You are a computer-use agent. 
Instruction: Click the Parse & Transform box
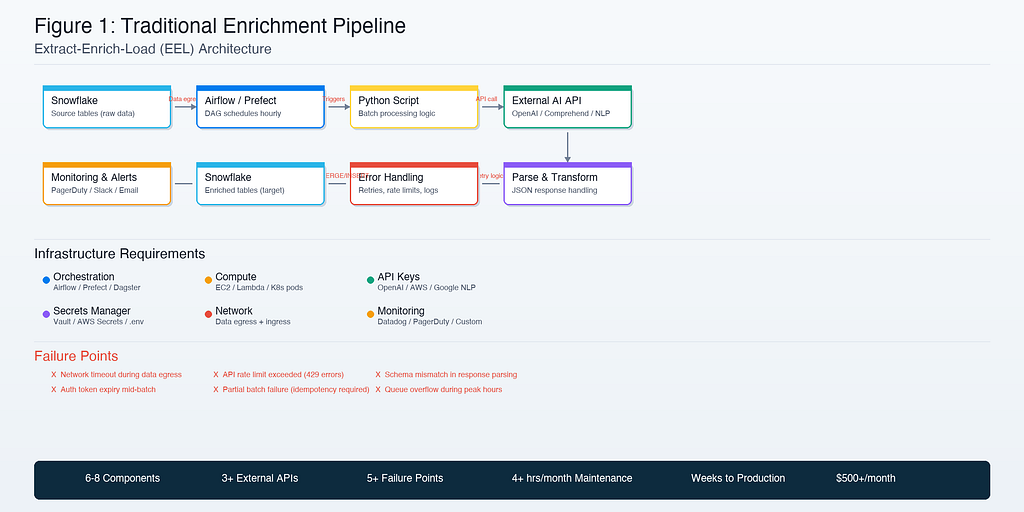(568, 184)
